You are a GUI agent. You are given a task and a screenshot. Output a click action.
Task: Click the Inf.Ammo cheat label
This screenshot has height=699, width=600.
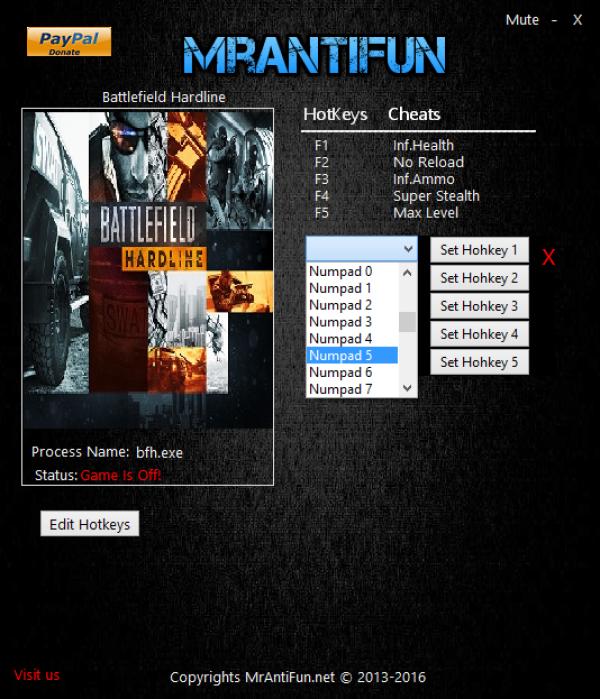[423, 179]
